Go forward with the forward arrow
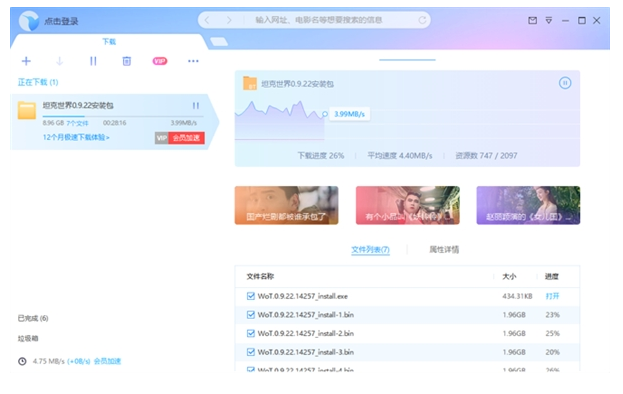Viewport: 623px width, 394px height. (x=229, y=20)
